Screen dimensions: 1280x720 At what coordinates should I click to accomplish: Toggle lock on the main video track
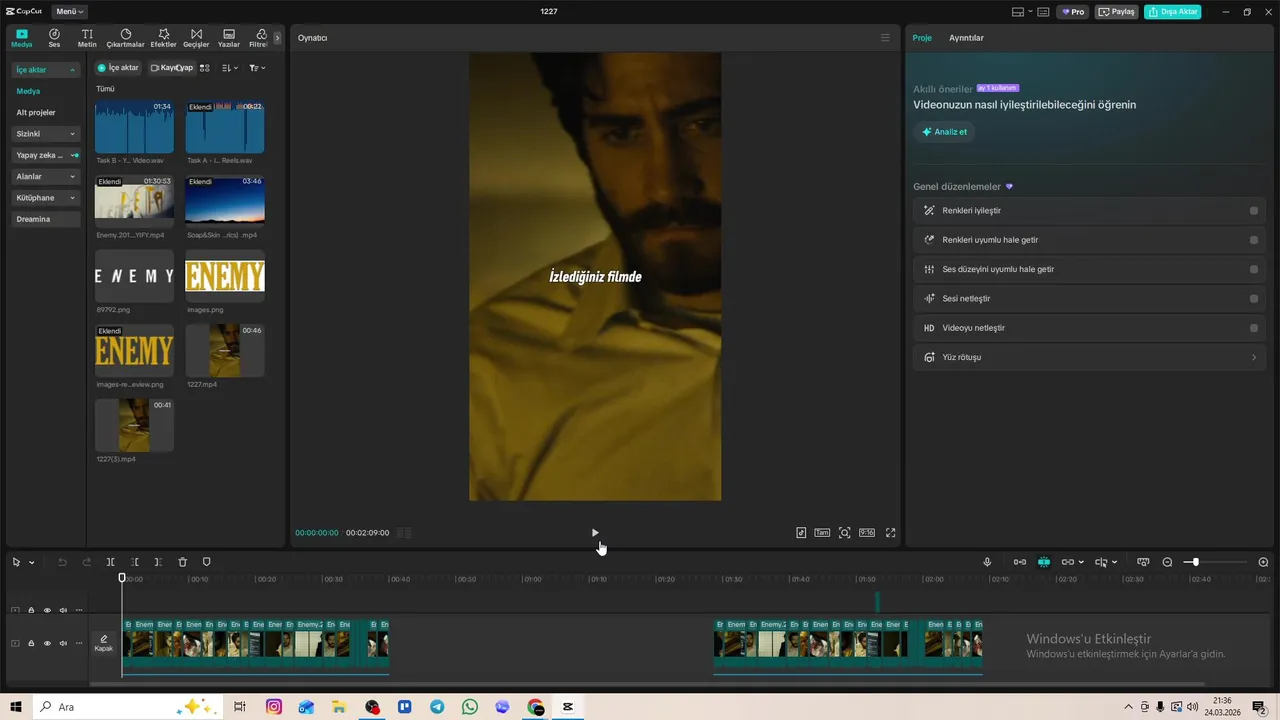tap(31, 643)
